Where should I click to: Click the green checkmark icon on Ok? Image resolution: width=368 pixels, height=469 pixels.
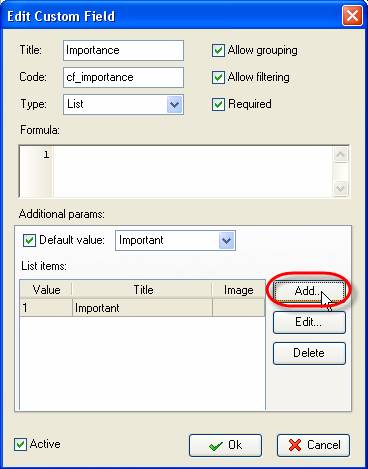tap(216, 446)
